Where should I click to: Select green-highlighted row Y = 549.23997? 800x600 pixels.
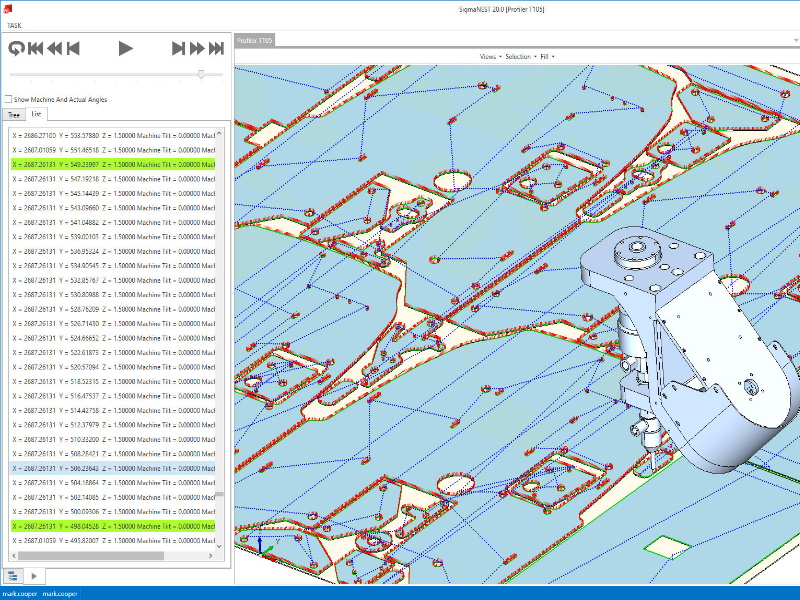(113, 164)
